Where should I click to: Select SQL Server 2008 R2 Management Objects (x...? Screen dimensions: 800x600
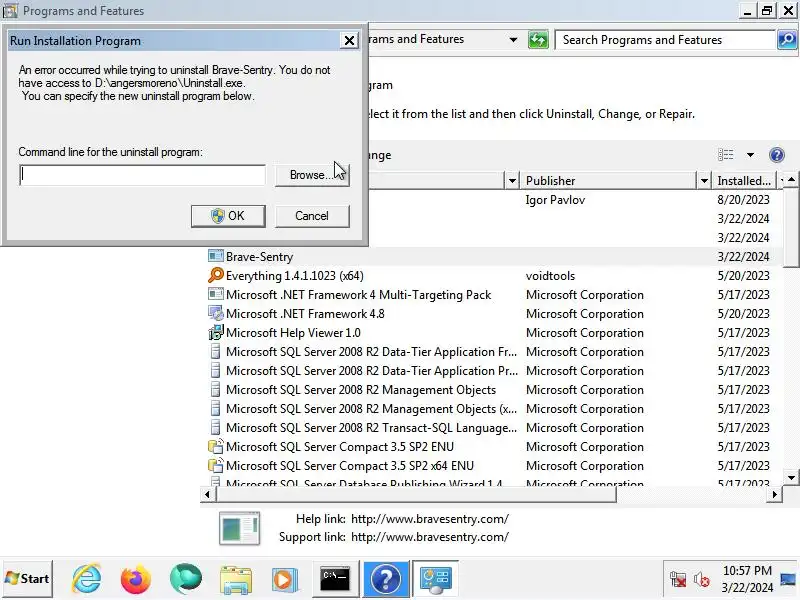(x=371, y=409)
